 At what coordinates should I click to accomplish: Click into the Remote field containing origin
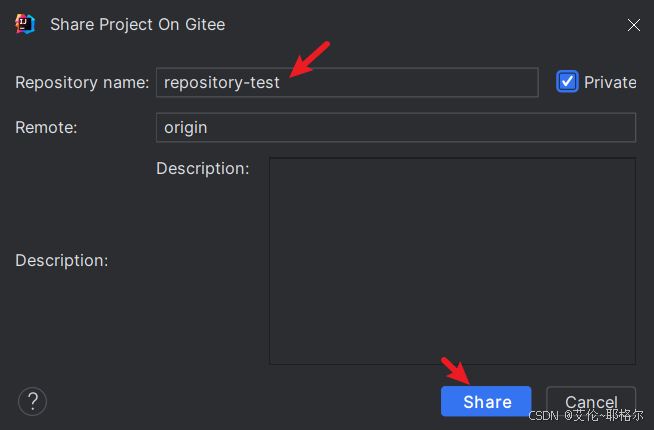point(395,127)
